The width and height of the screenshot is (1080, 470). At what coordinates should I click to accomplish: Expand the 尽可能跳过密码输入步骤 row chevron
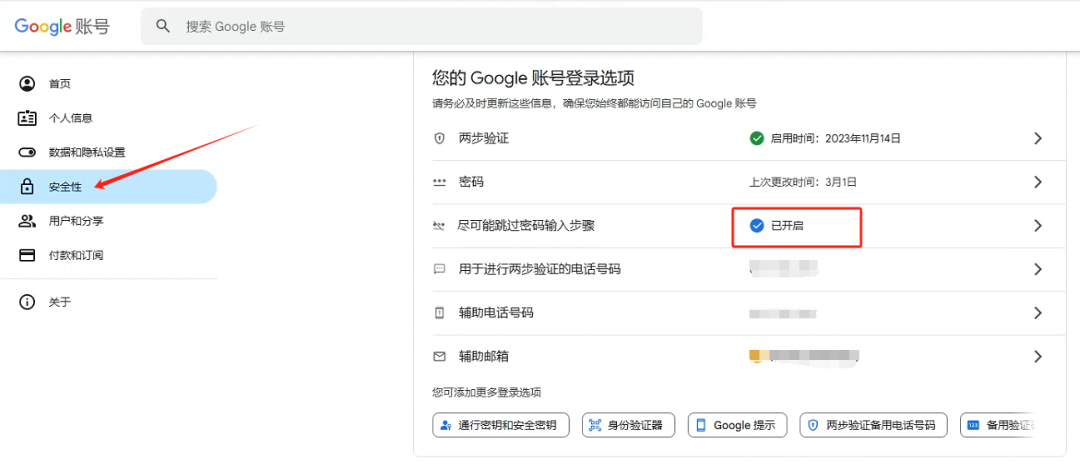[1038, 225]
